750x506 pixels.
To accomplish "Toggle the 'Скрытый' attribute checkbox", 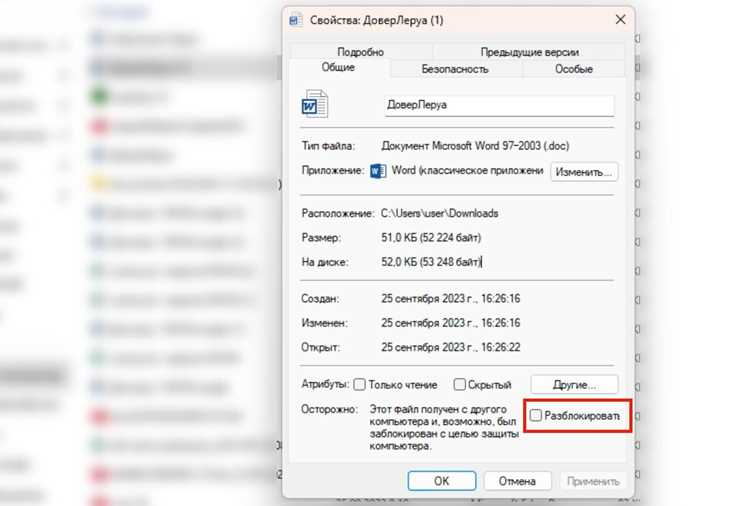I will [x=460, y=385].
